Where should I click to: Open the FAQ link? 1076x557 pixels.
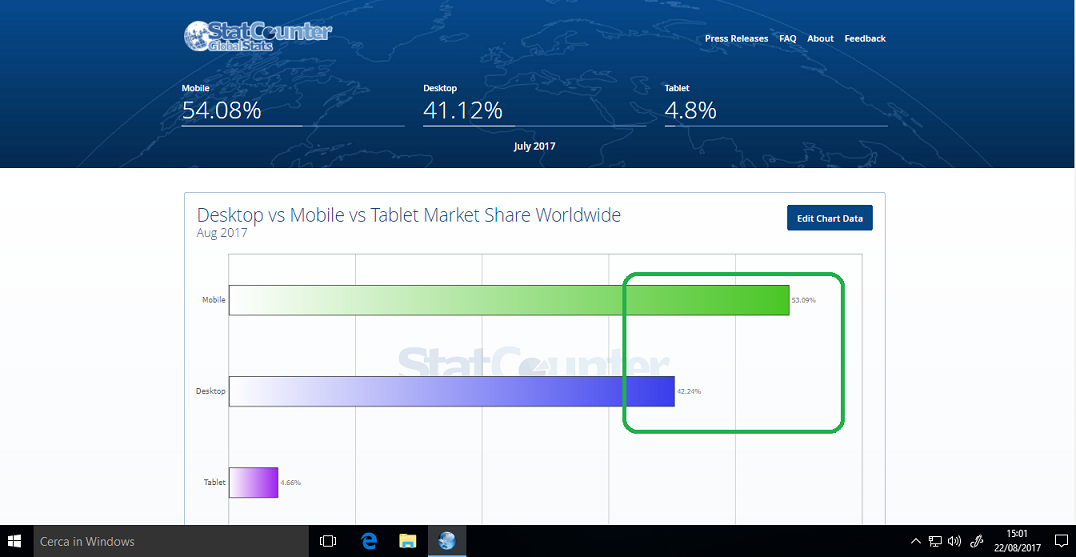(788, 38)
